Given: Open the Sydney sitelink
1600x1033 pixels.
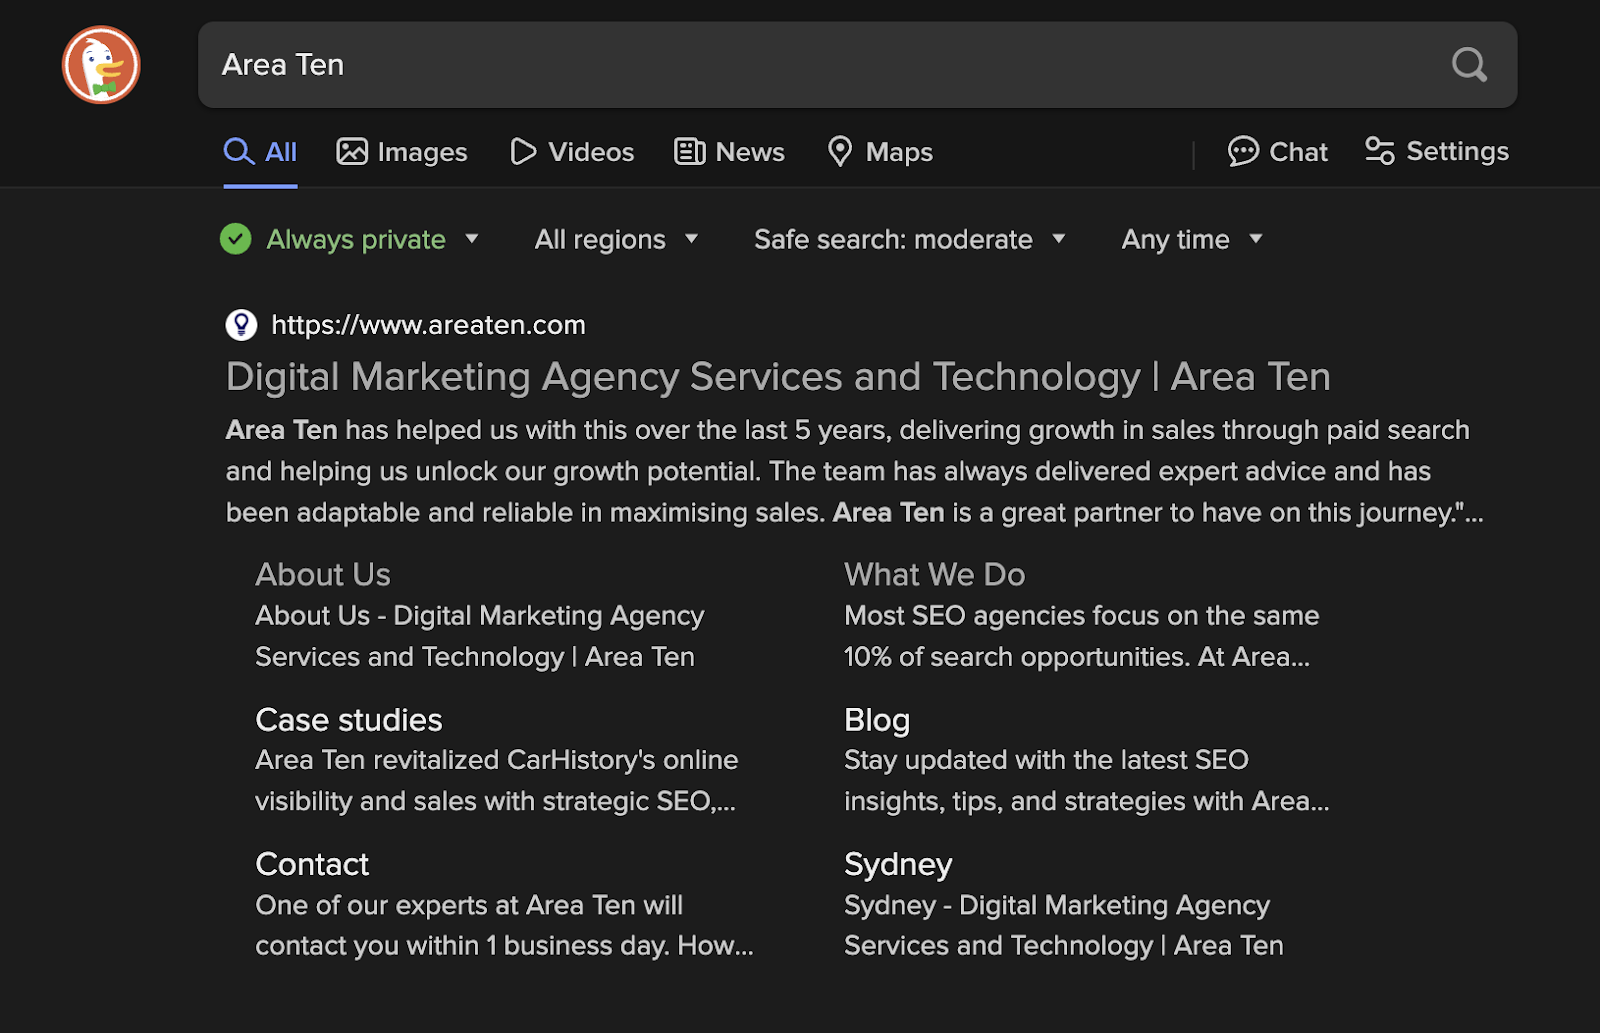Looking at the screenshot, I should pos(898,864).
